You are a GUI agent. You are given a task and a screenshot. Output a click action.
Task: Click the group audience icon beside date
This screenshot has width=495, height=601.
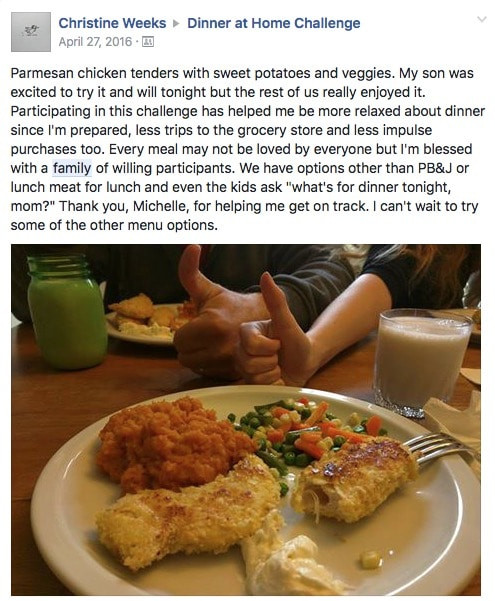pyautogui.click(x=148, y=41)
